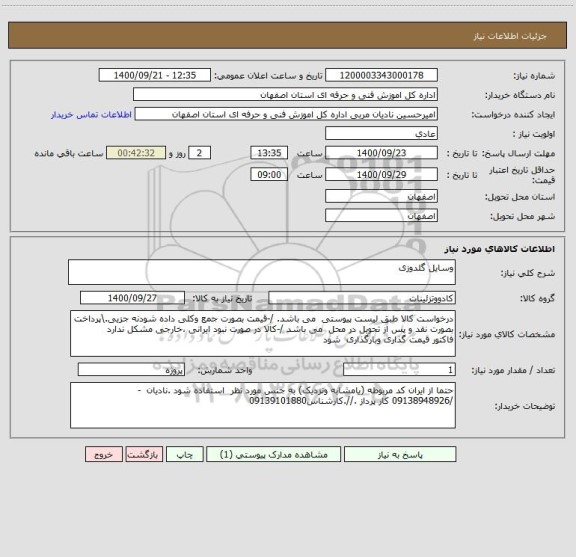Image resolution: width=576 pixels, height=557 pixels.
Task: Click the priority field 'عادی'
Action: [381, 133]
